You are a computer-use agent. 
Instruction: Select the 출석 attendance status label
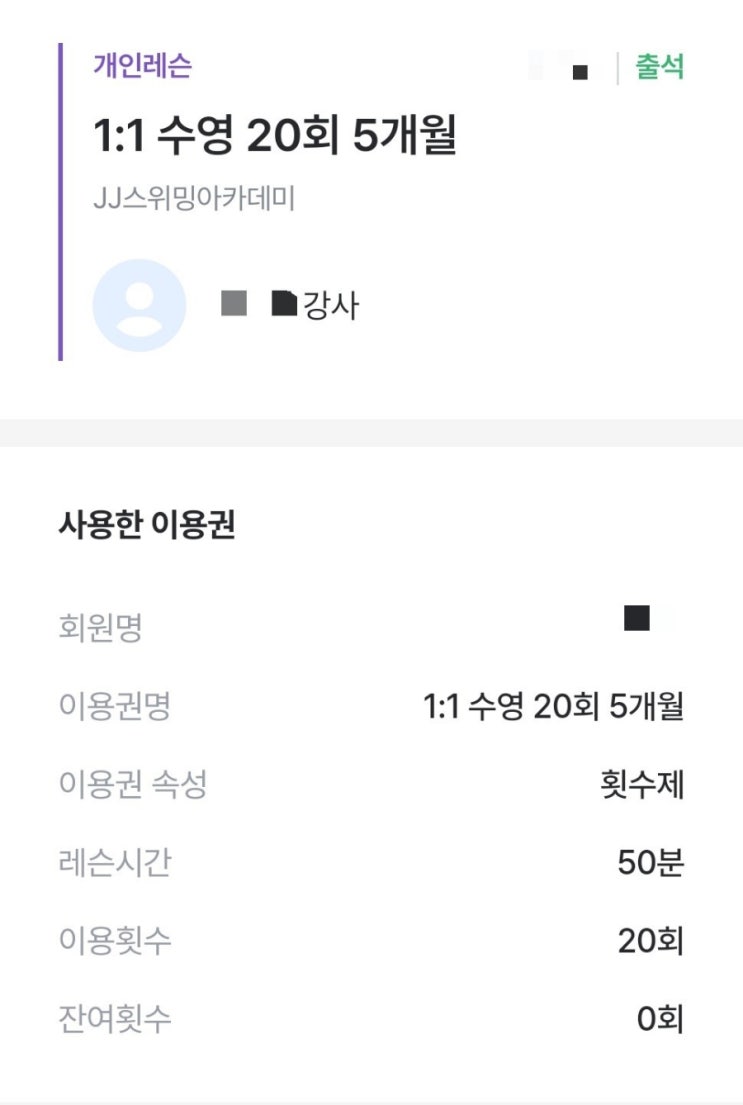(x=660, y=67)
